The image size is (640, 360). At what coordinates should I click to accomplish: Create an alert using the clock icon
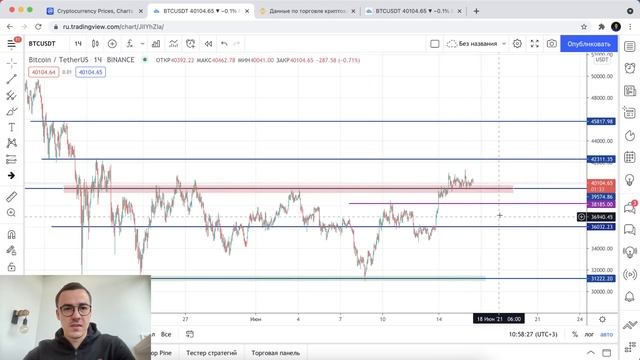(190, 44)
